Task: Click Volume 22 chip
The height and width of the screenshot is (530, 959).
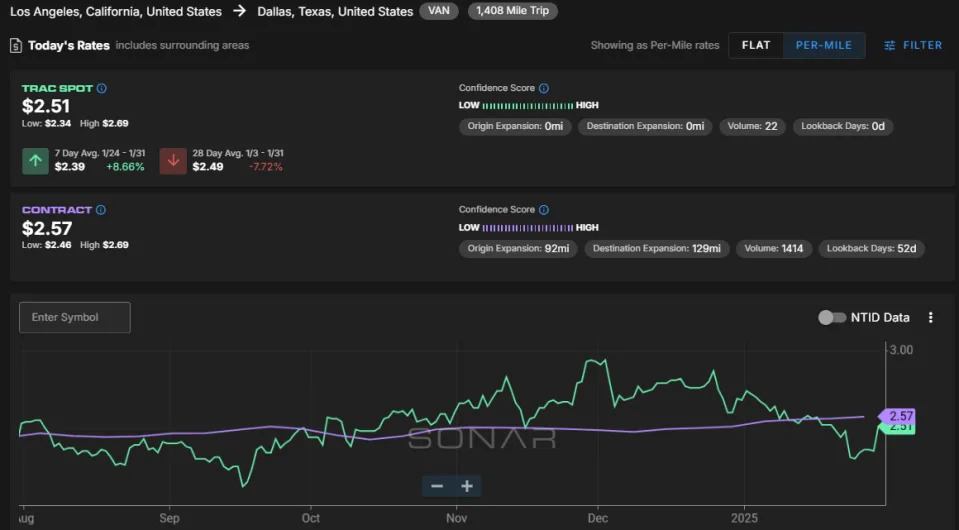Action: [752, 127]
